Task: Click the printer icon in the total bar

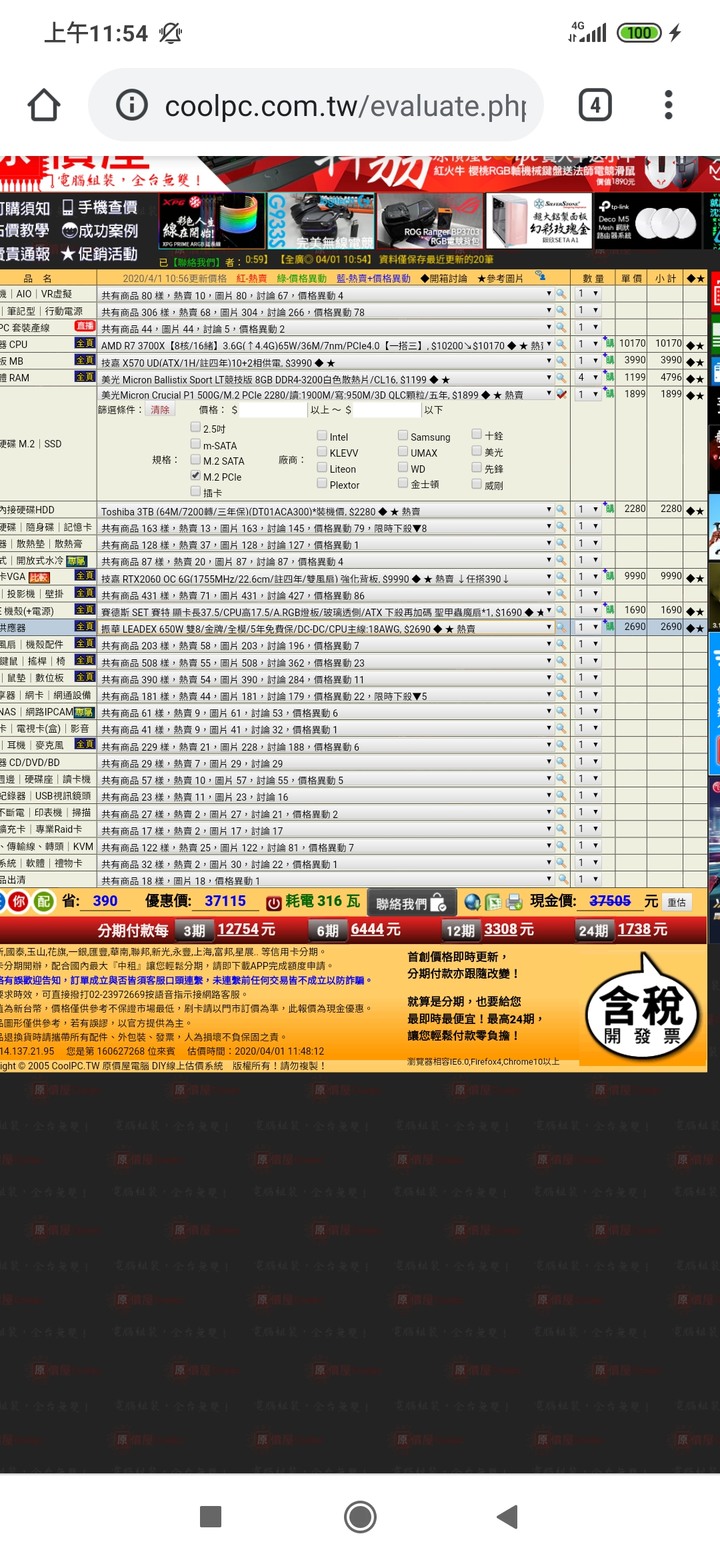Action: 514,902
